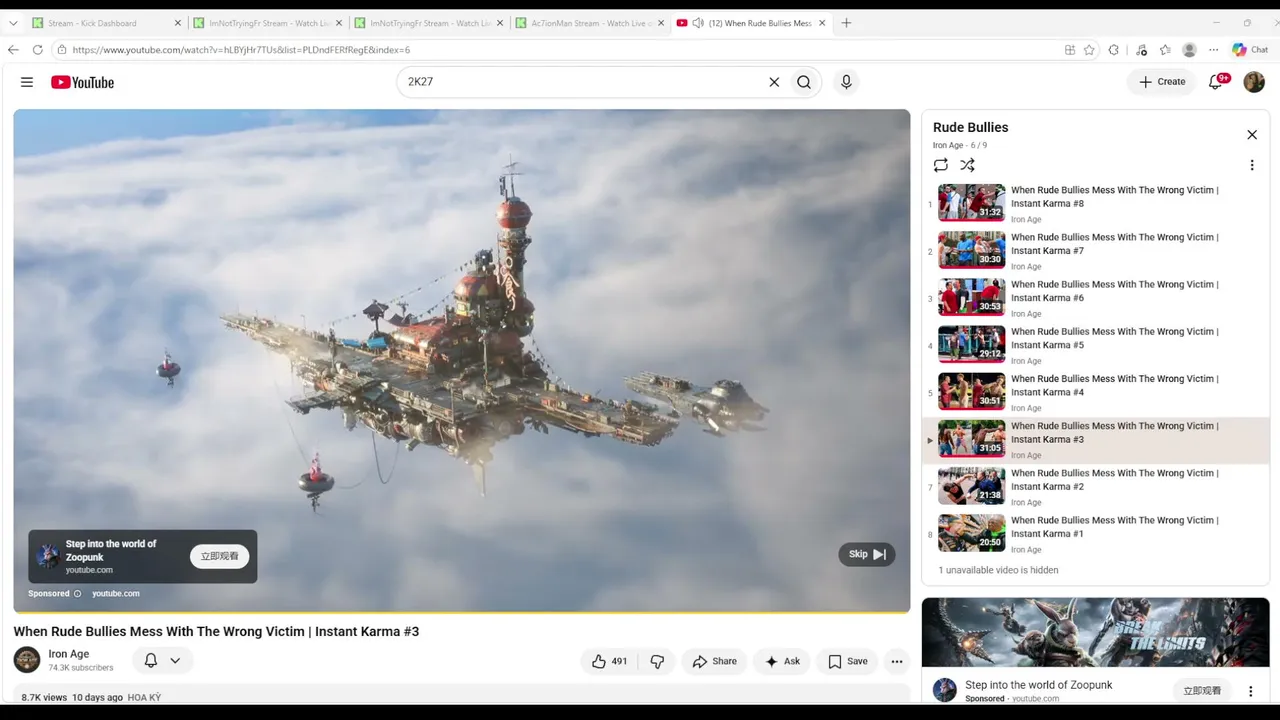Toggle shuffle playlist

pos(967,165)
